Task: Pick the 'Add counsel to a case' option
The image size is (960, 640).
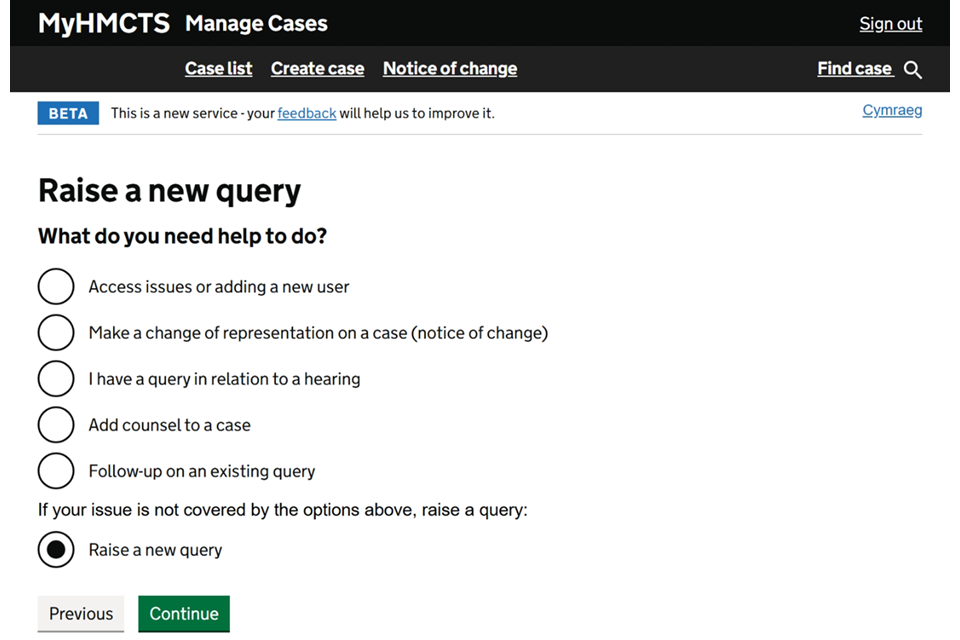Action: [x=56, y=425]
